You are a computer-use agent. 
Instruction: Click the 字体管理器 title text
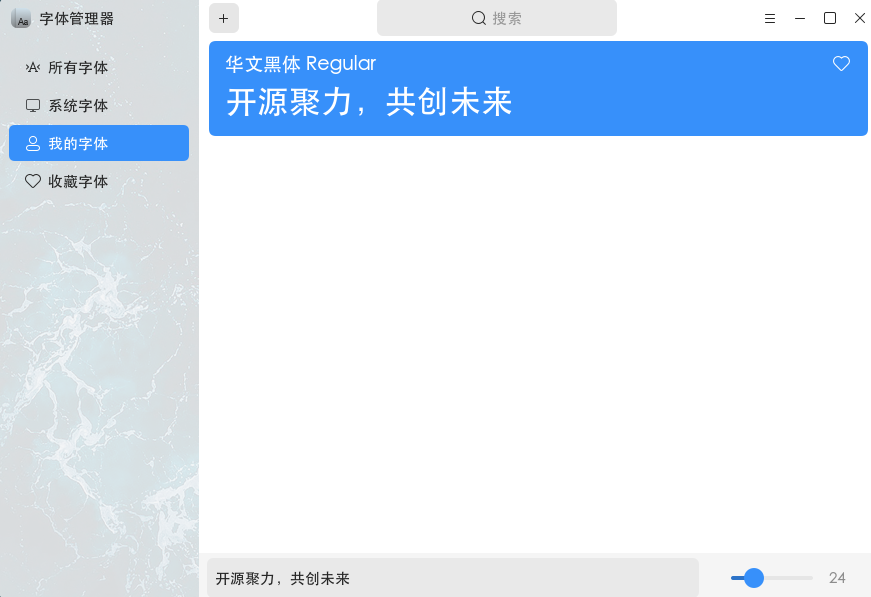pyautogui.click(x=77, y=19)
